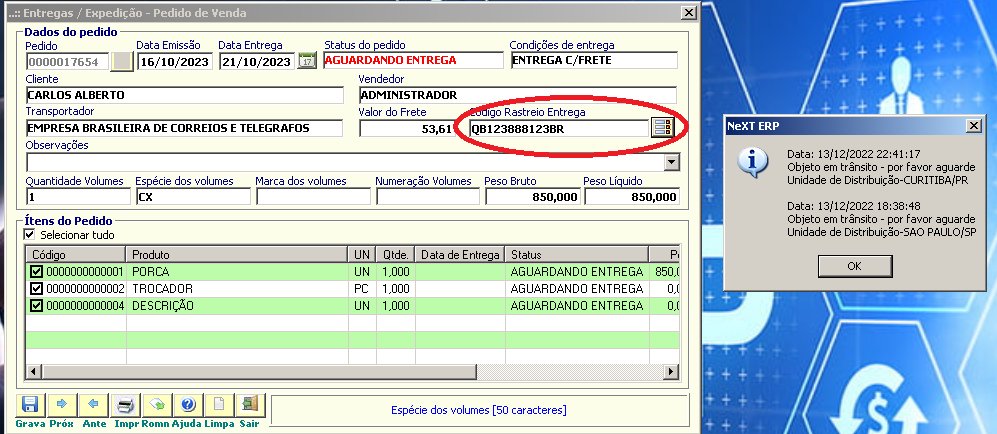Click the Condições de entrega field
Image resolution: width=997 pixels, height=434 pixels.
pos(593,60)
